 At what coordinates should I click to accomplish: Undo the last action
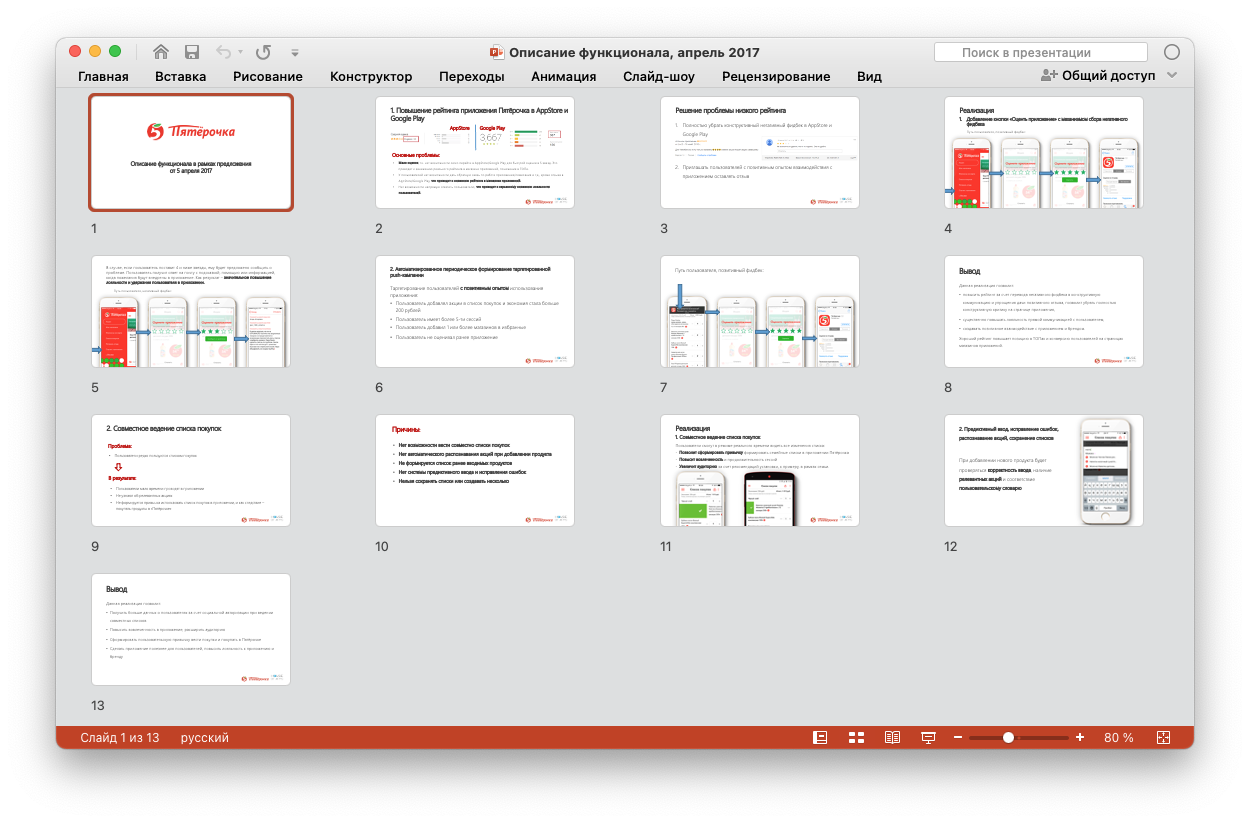[223, 52]
